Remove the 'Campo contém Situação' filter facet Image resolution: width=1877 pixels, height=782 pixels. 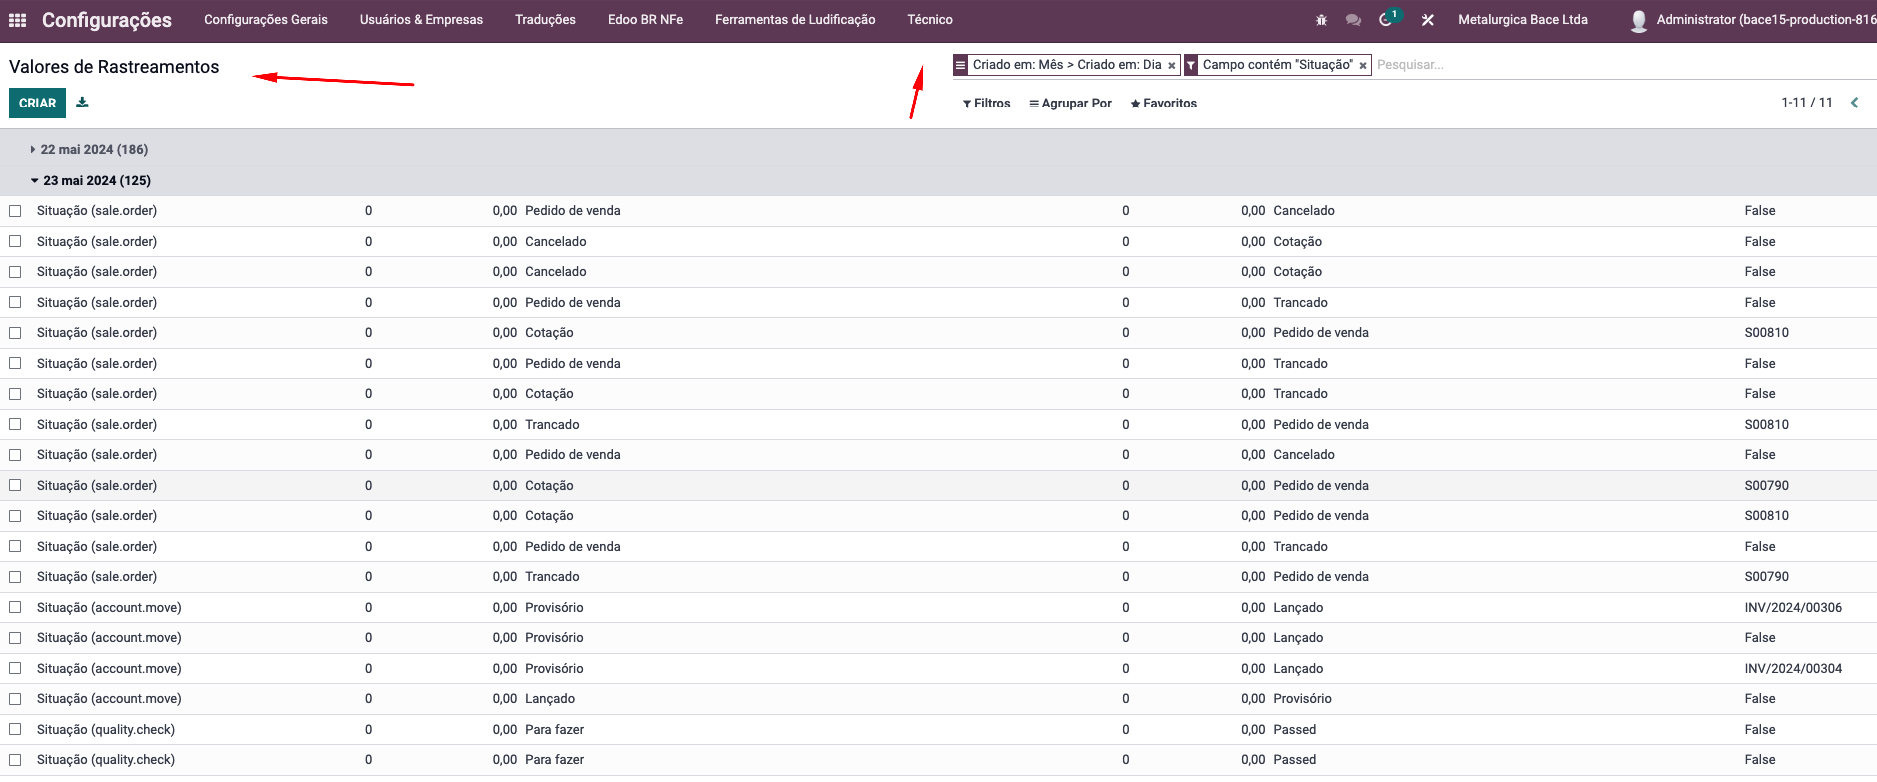point(1362,66)
